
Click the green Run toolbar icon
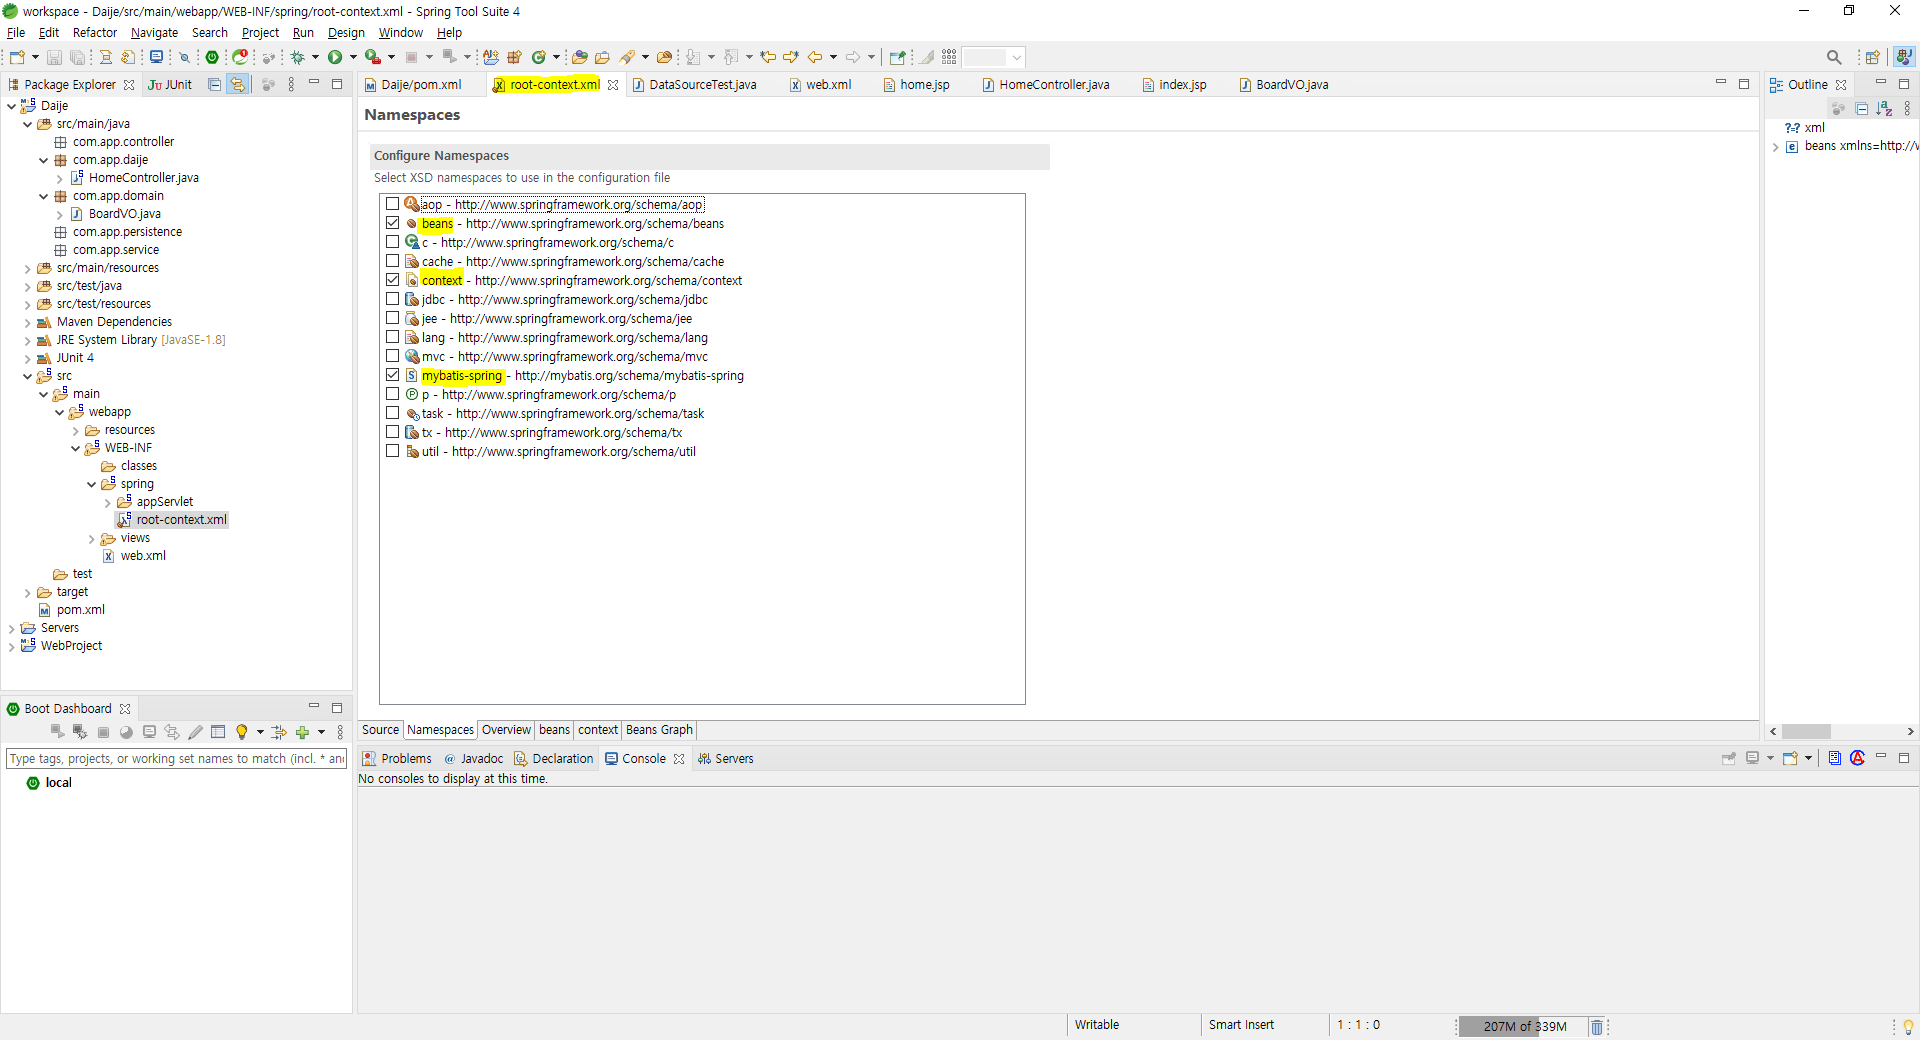tap(335, 57)
